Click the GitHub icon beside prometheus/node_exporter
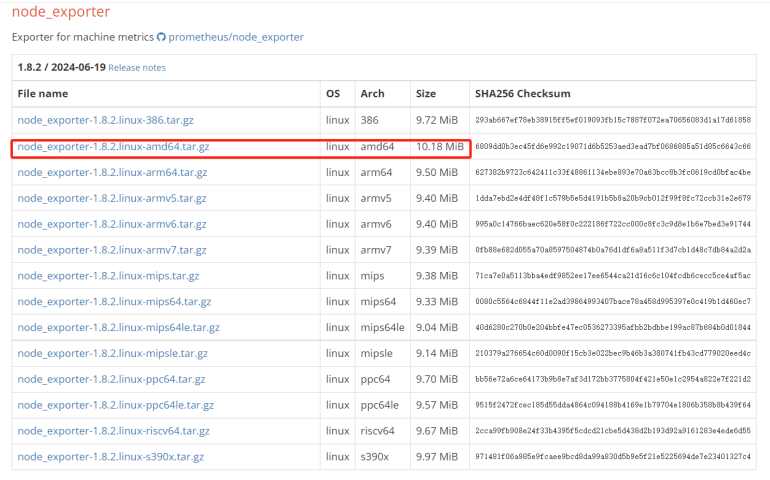 161,37
